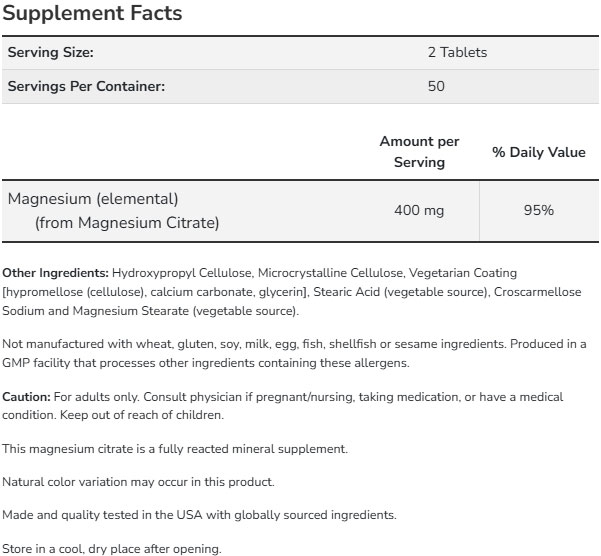Click the 2 Tablets value
This screenshot has width=601, height=556.
tap(457, 53)
